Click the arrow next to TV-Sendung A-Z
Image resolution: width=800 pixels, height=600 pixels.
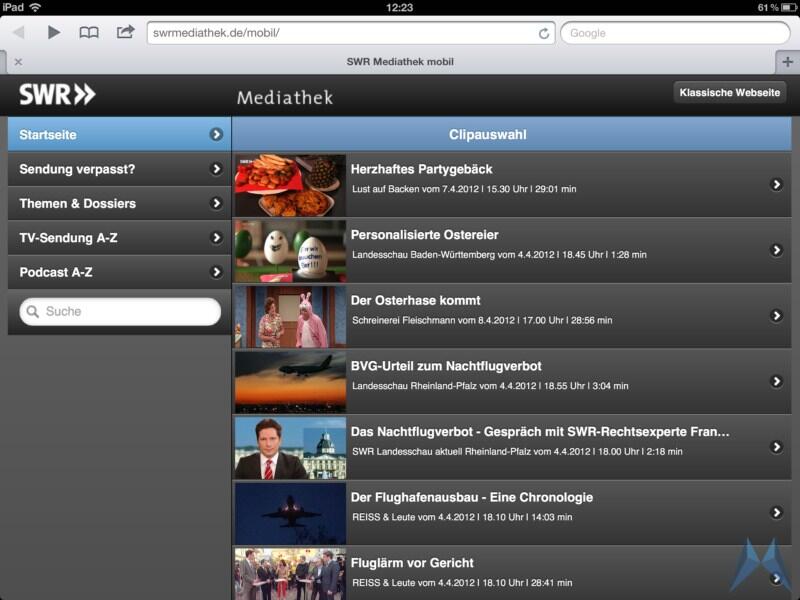pyautogui.click(x=216, y=238)
